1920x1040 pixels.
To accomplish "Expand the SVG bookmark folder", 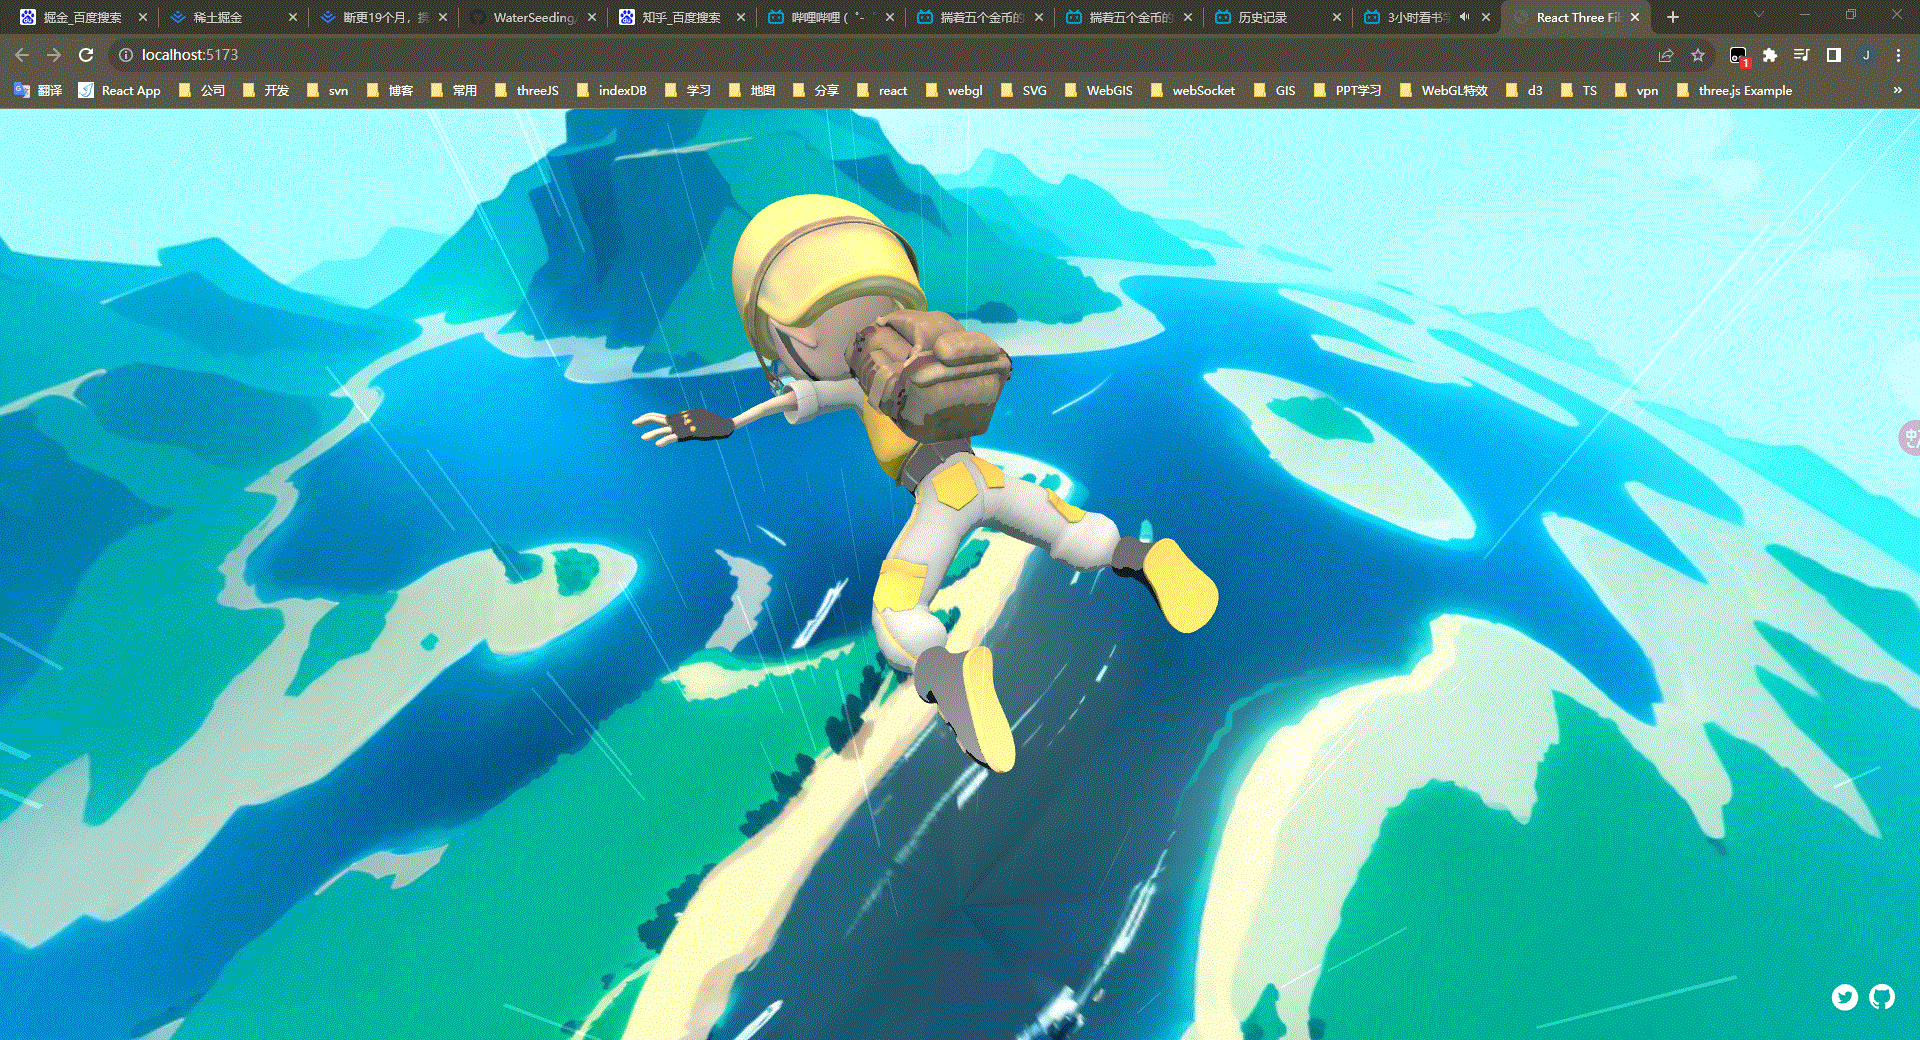I will (1023, 90).
